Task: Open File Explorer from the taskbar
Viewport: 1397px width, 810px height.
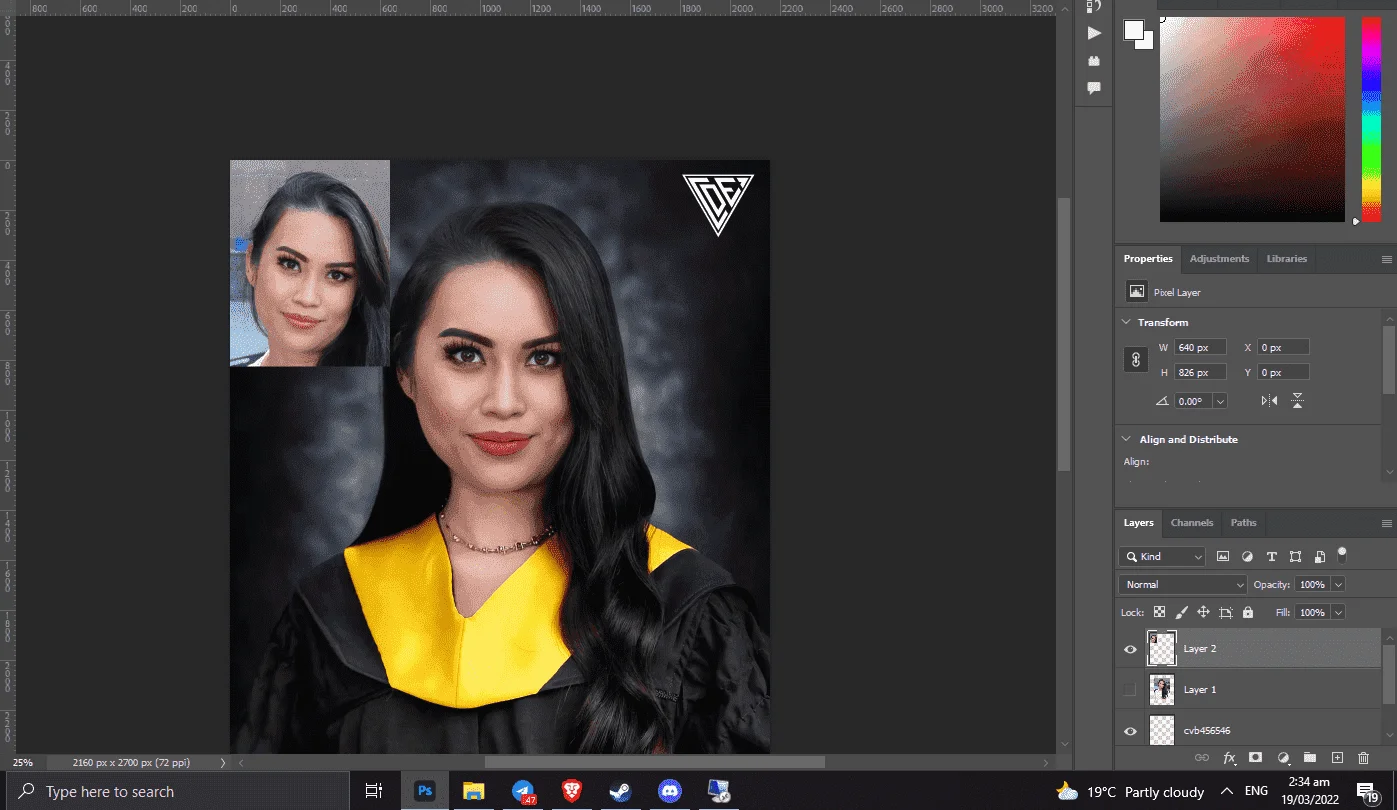Action: [473, 791]
